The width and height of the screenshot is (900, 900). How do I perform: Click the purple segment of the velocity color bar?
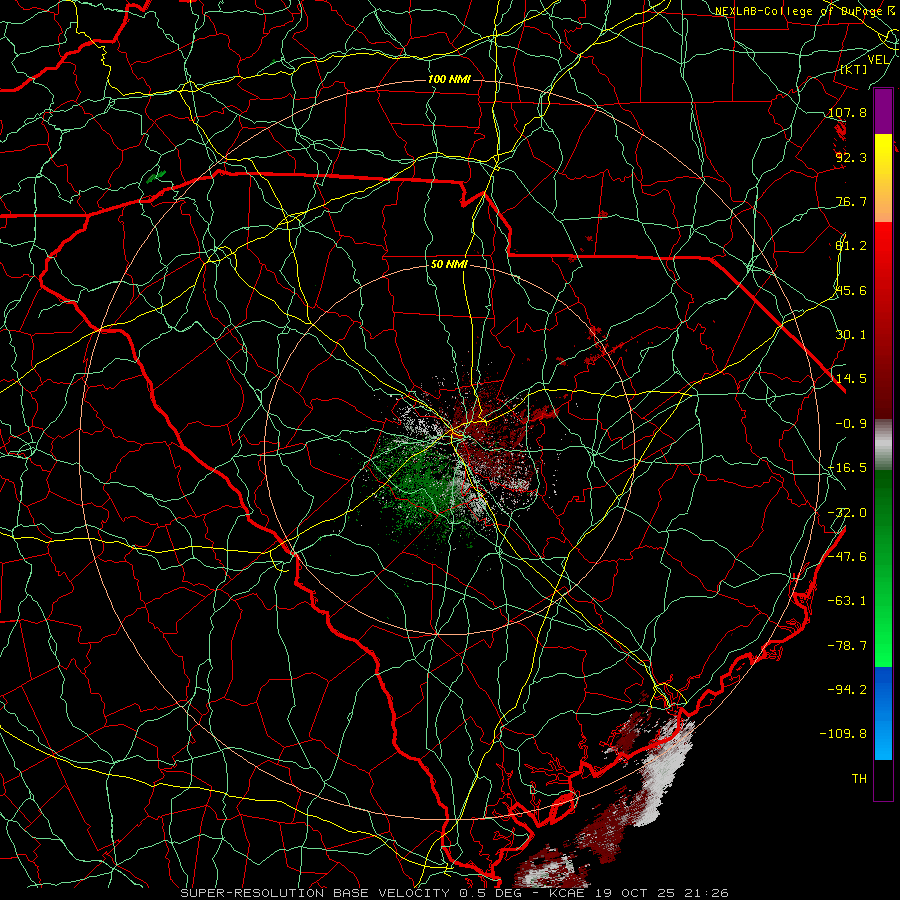click(883, 112)
